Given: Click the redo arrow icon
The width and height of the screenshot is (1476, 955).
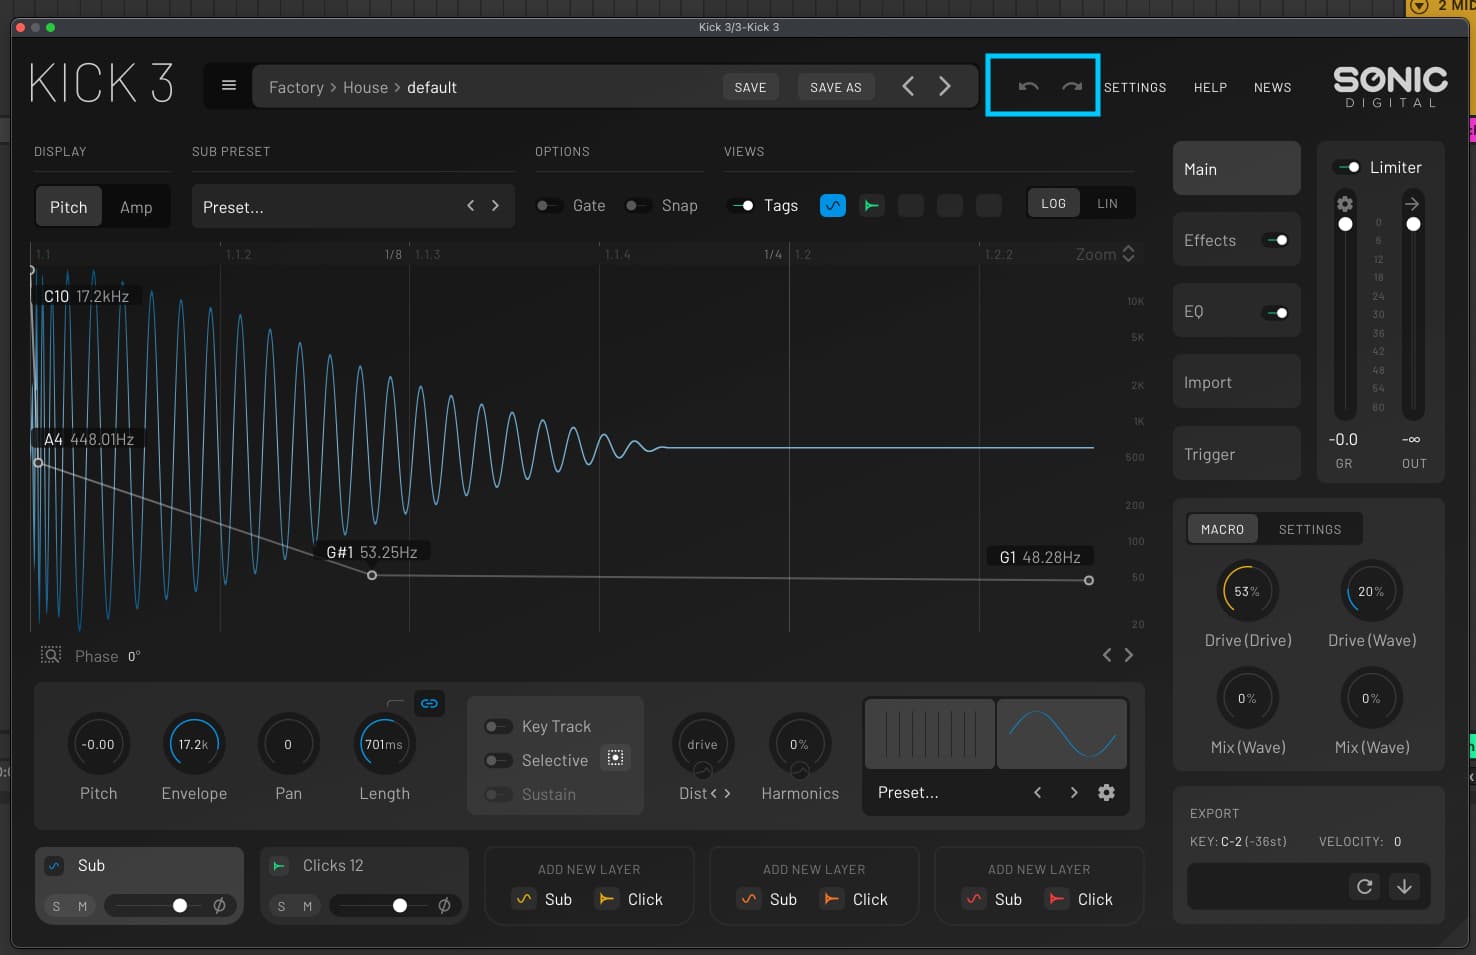Looking at the screenshot, I should pyautogui.click(x=1071, y=87).
